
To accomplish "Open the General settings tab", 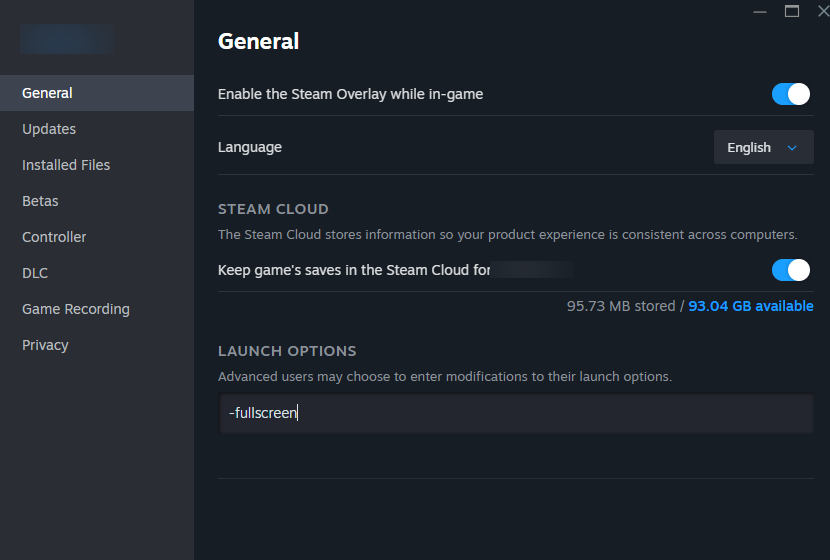I will click(47, 93).
